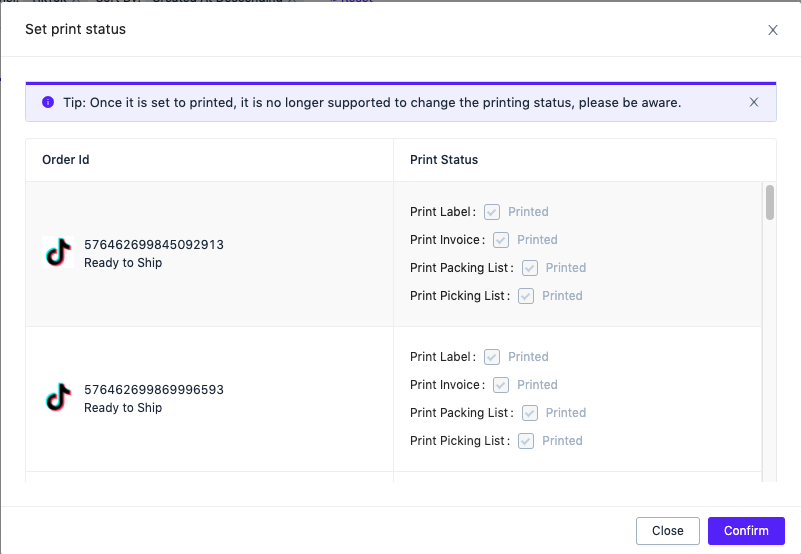
Task: Click Printed text beside Print Invoice, second order
Action: click(537, 385)
